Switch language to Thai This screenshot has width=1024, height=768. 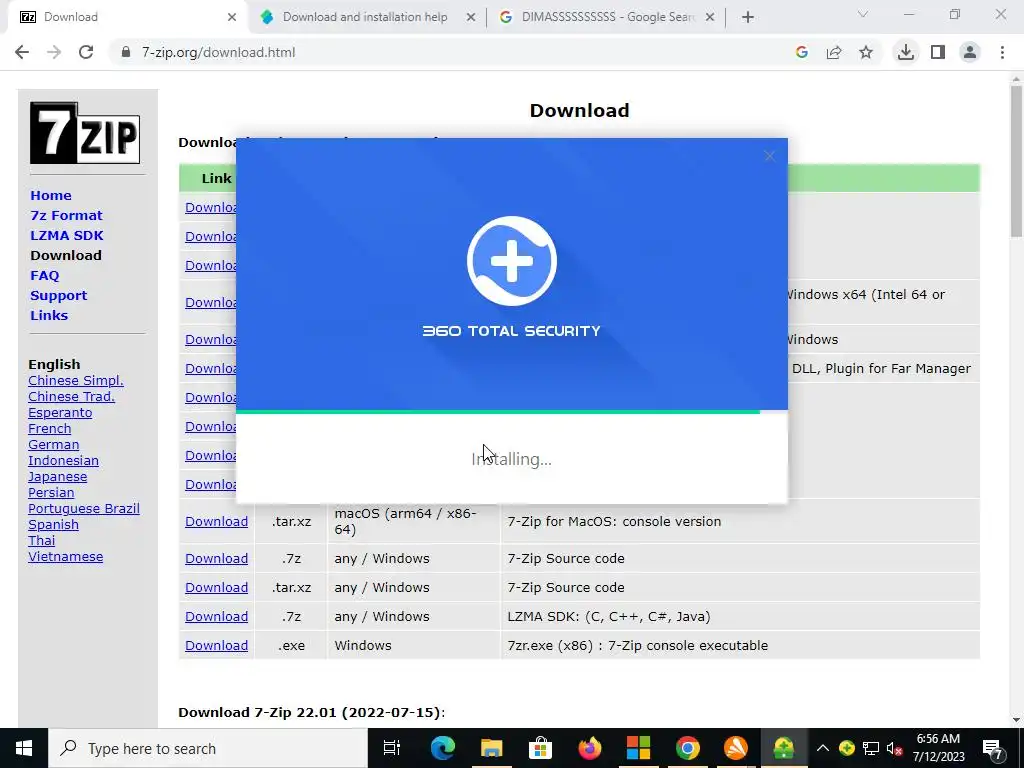(x=42, y=541)
